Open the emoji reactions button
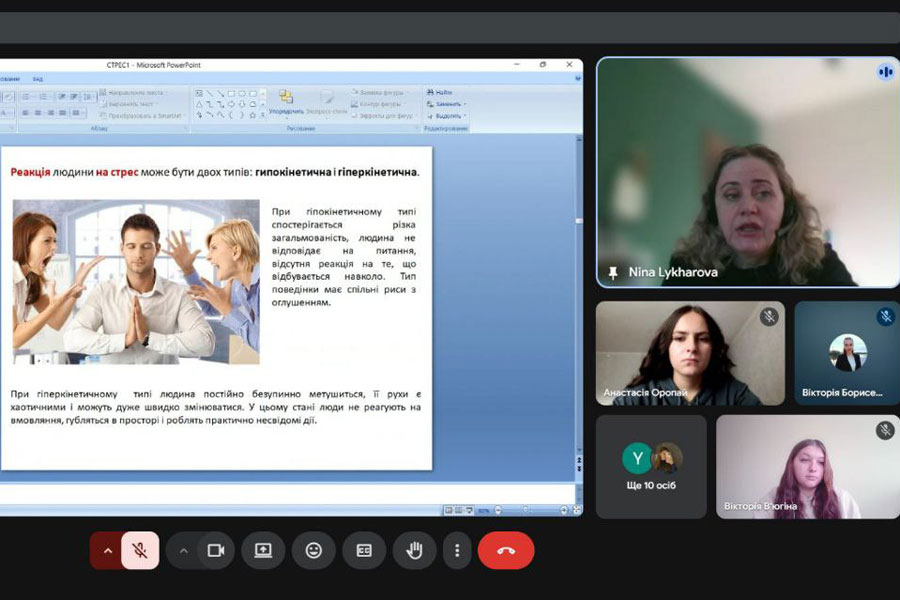The height and width of the screenshot is (600, 900). click(x=313, y=551)
